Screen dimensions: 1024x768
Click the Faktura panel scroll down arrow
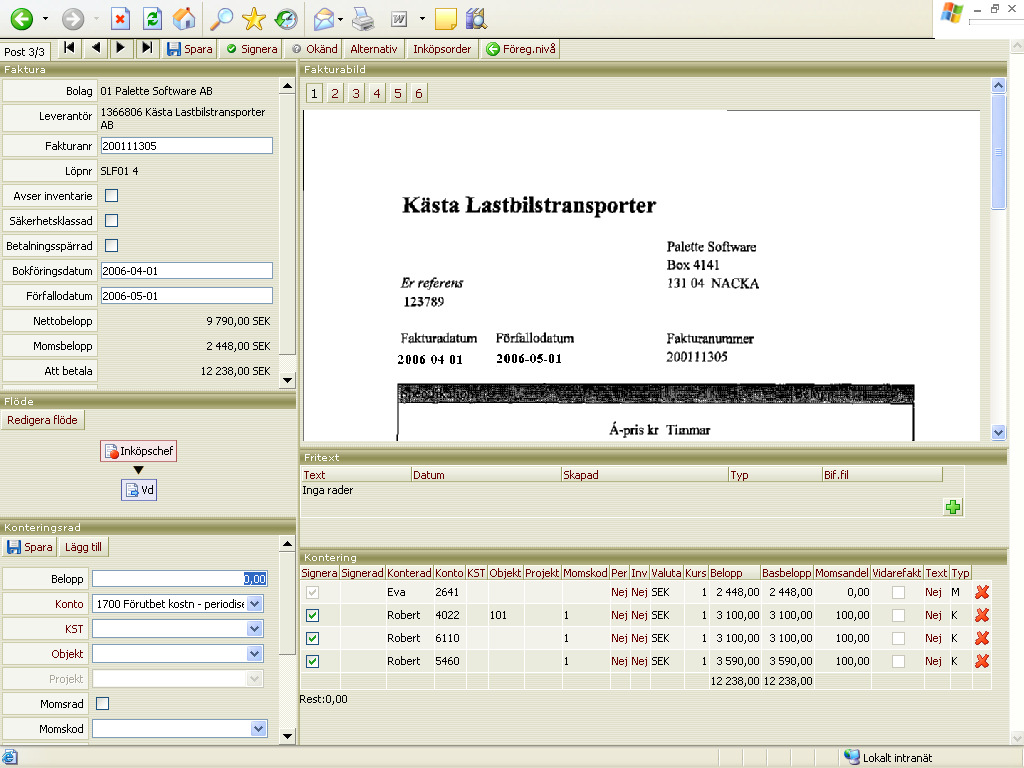[287, 379]
